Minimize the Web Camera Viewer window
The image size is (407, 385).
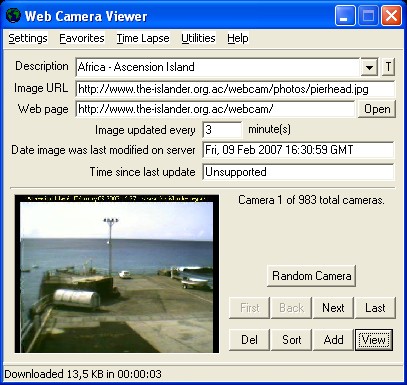pos(345,16)
